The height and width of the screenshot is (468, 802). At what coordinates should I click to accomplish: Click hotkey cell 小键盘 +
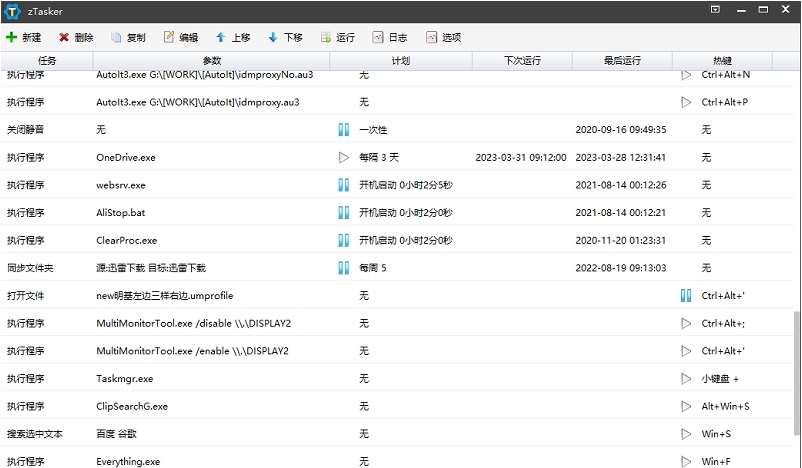[x=720, y=379]
